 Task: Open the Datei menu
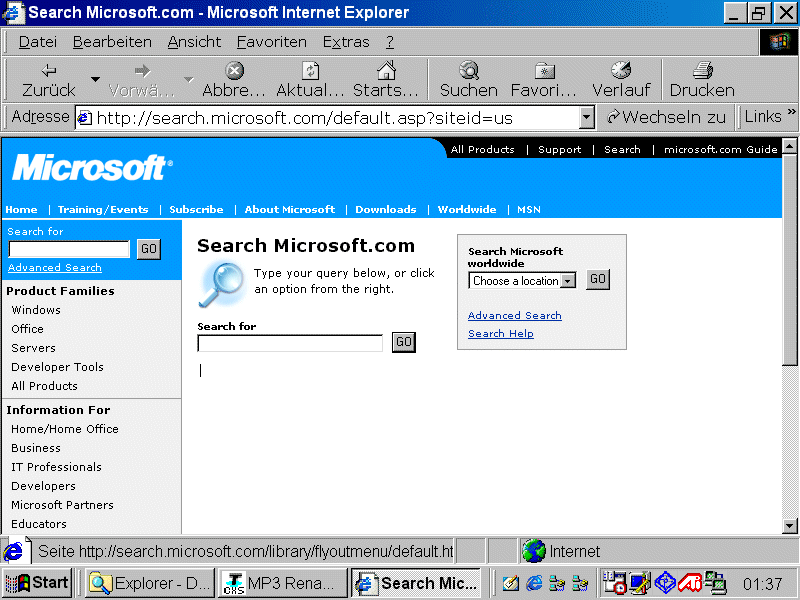click(38, 42)
